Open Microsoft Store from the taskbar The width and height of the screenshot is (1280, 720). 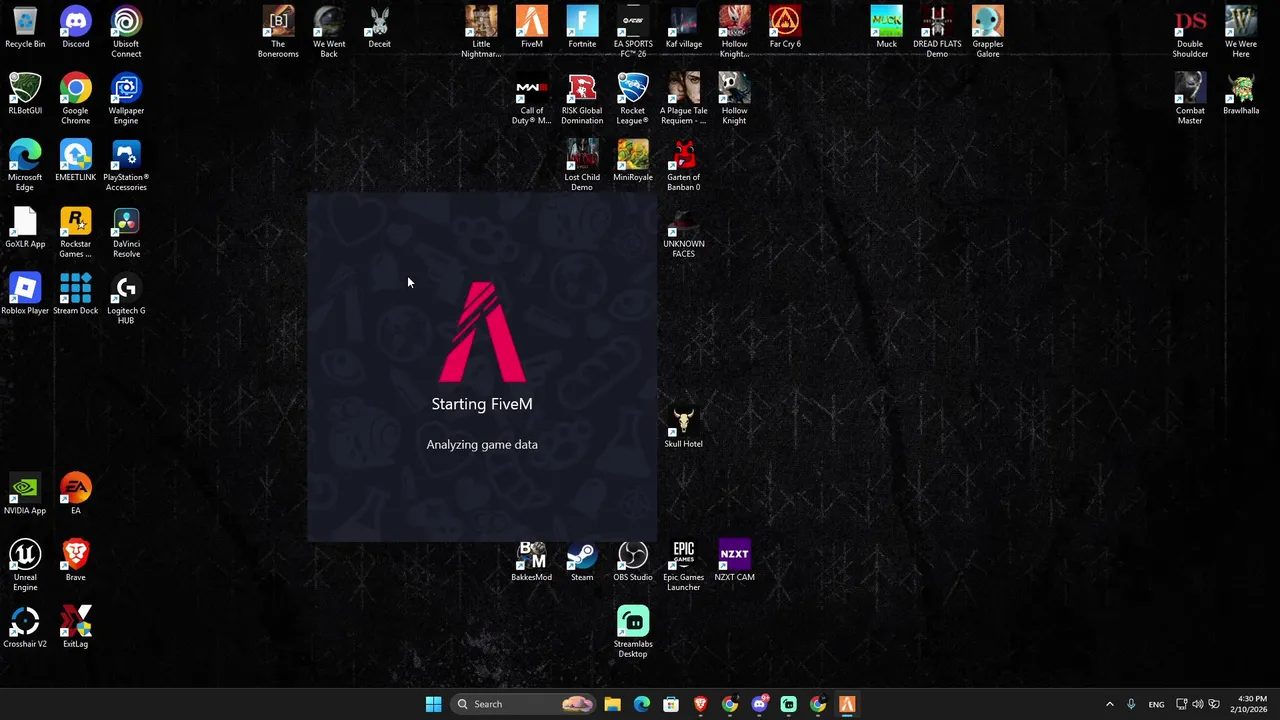click(671, 704)
